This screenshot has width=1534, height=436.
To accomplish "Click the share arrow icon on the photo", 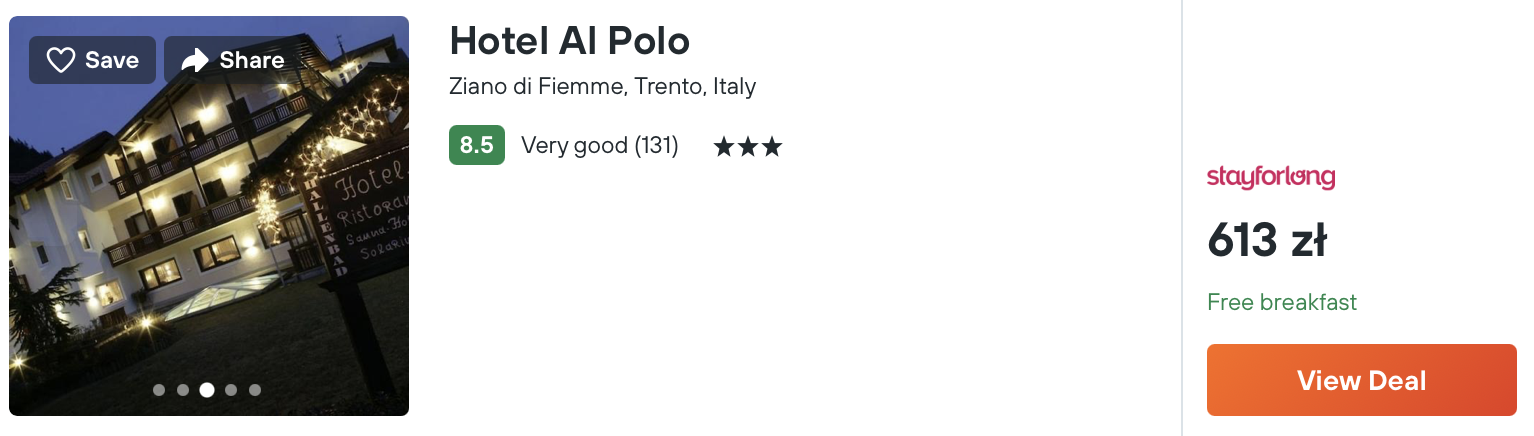I will tap(194, 61).
